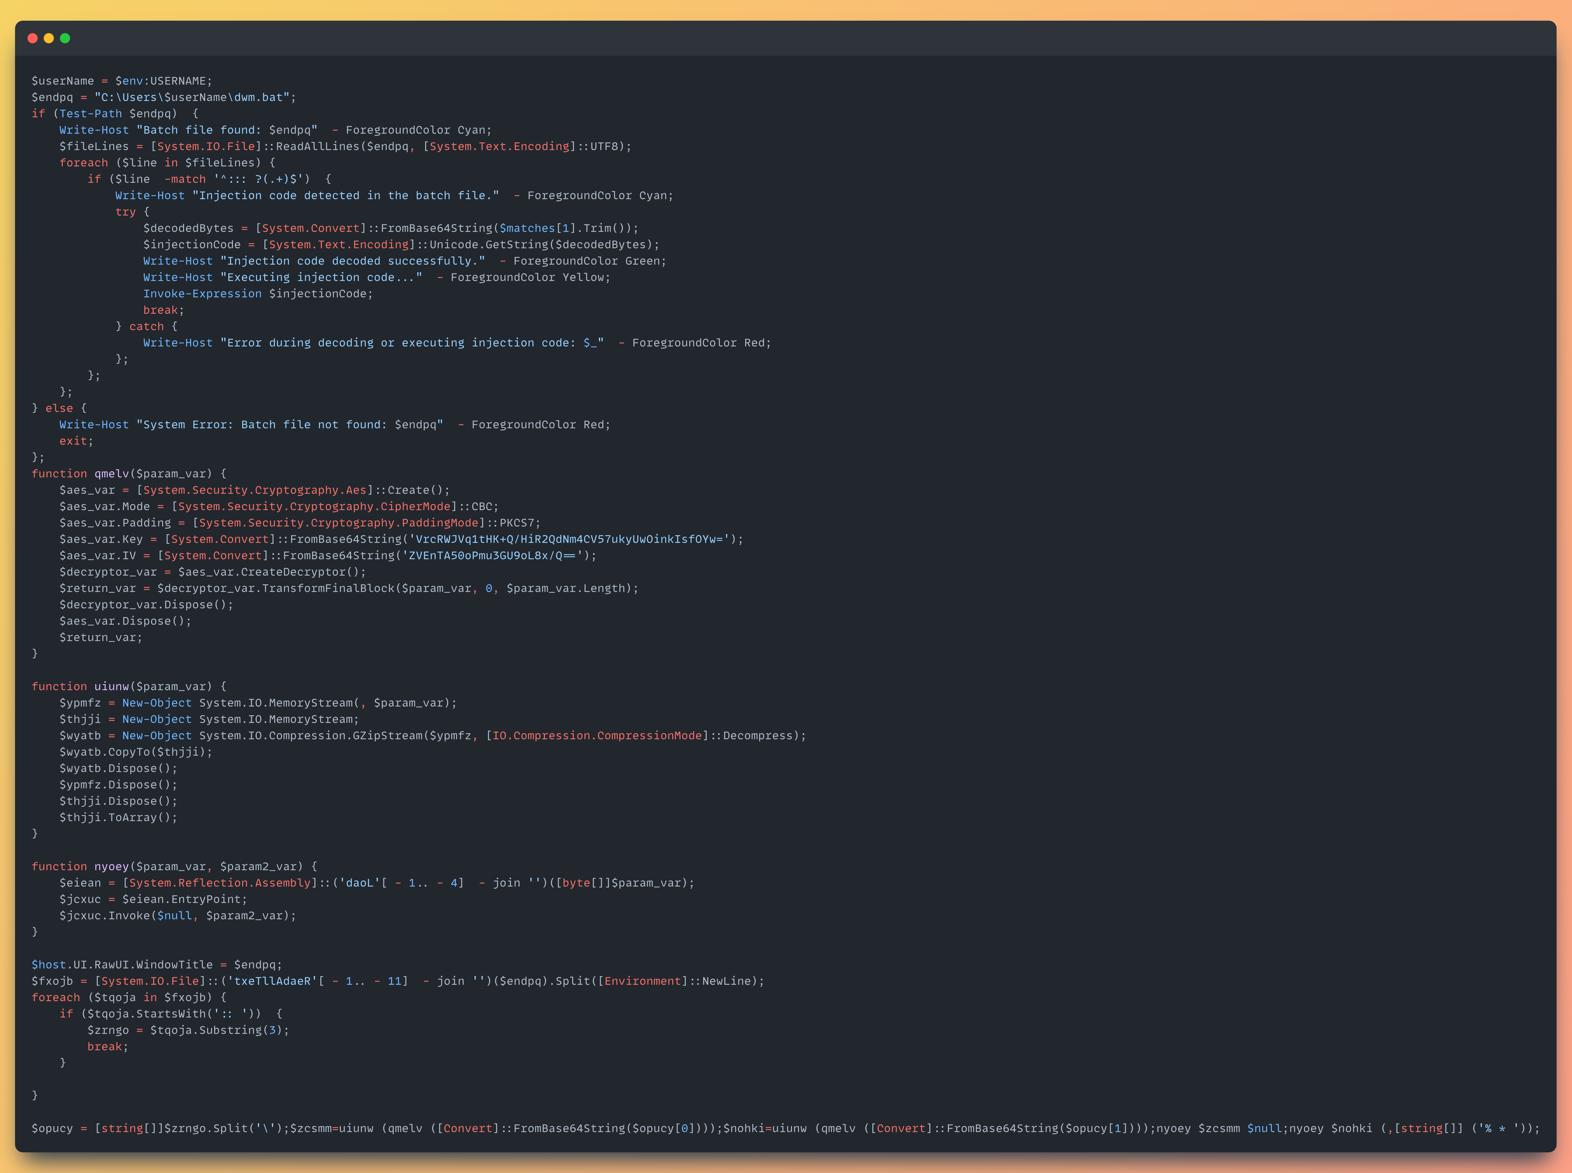Click the '$wyatb.Dispose();' line
The image size is (1572, 1173).
pos(118,769)
